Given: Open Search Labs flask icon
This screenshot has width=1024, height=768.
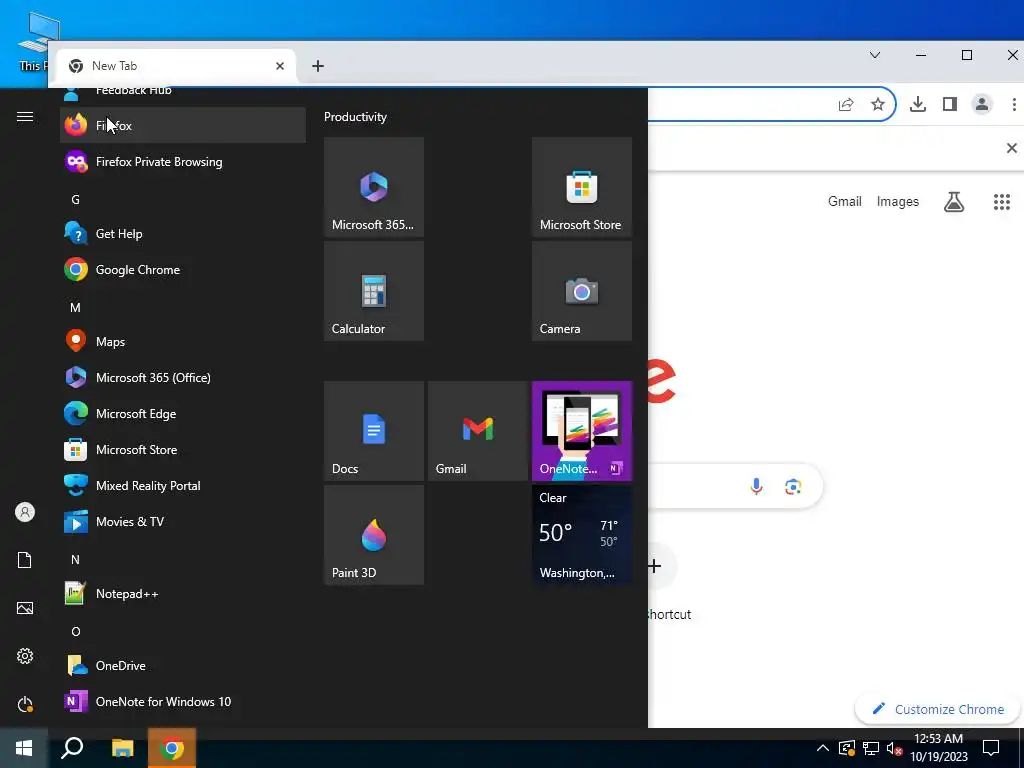Looking at the screenshot, I should tap(954, 202).
